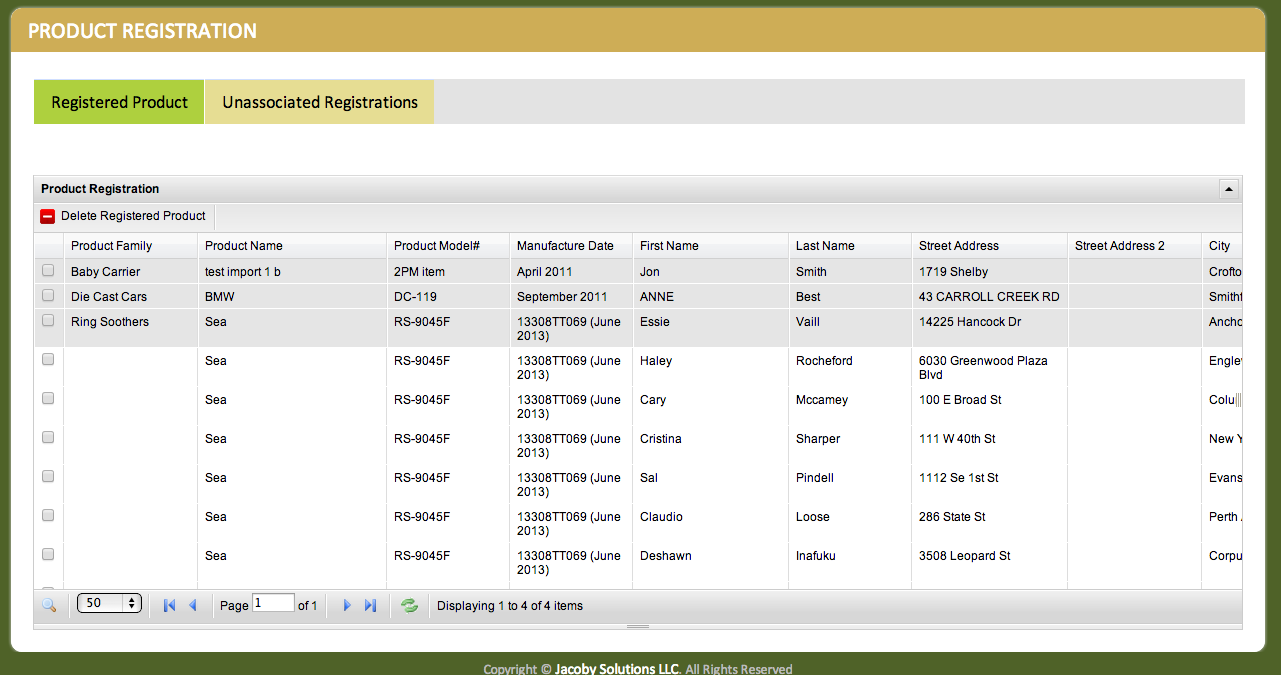Sort by the Street Address 2 column header

pos(1135,246)
